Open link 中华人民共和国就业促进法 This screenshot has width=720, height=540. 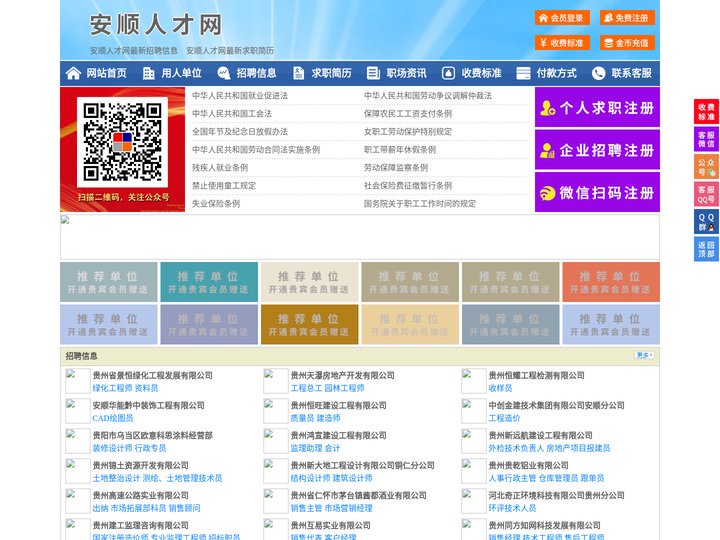(240, 96)
